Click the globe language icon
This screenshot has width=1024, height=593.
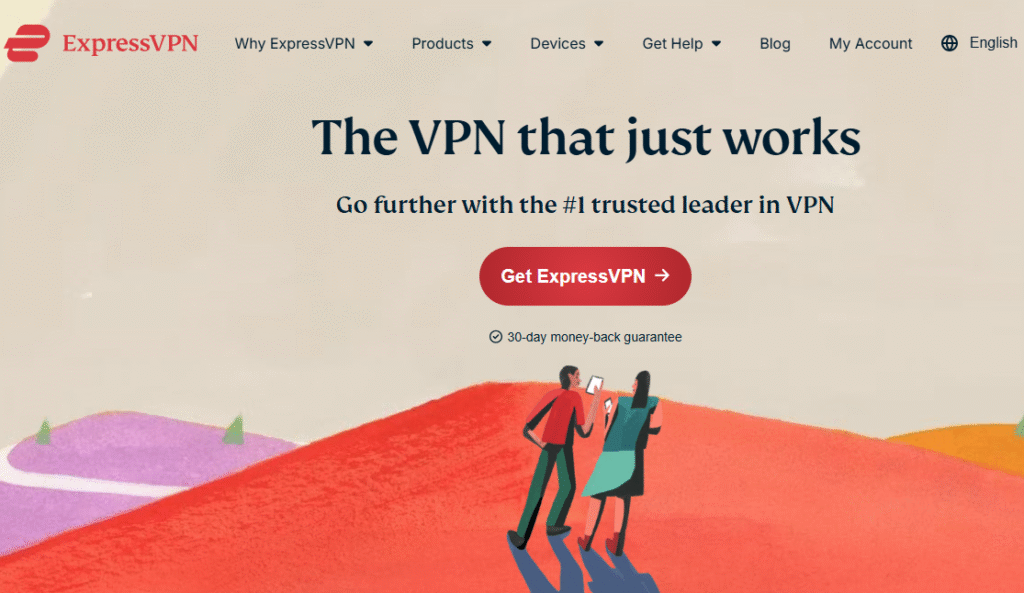(x=949, y=43)
